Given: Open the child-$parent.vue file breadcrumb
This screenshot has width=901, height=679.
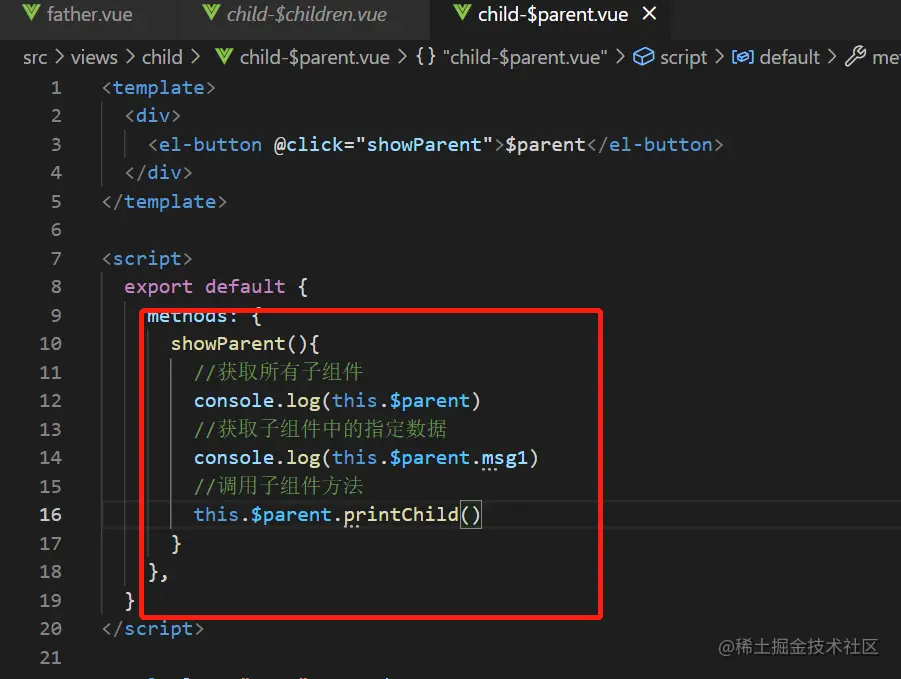Looking at the screenshot, I should pos(314,57).
